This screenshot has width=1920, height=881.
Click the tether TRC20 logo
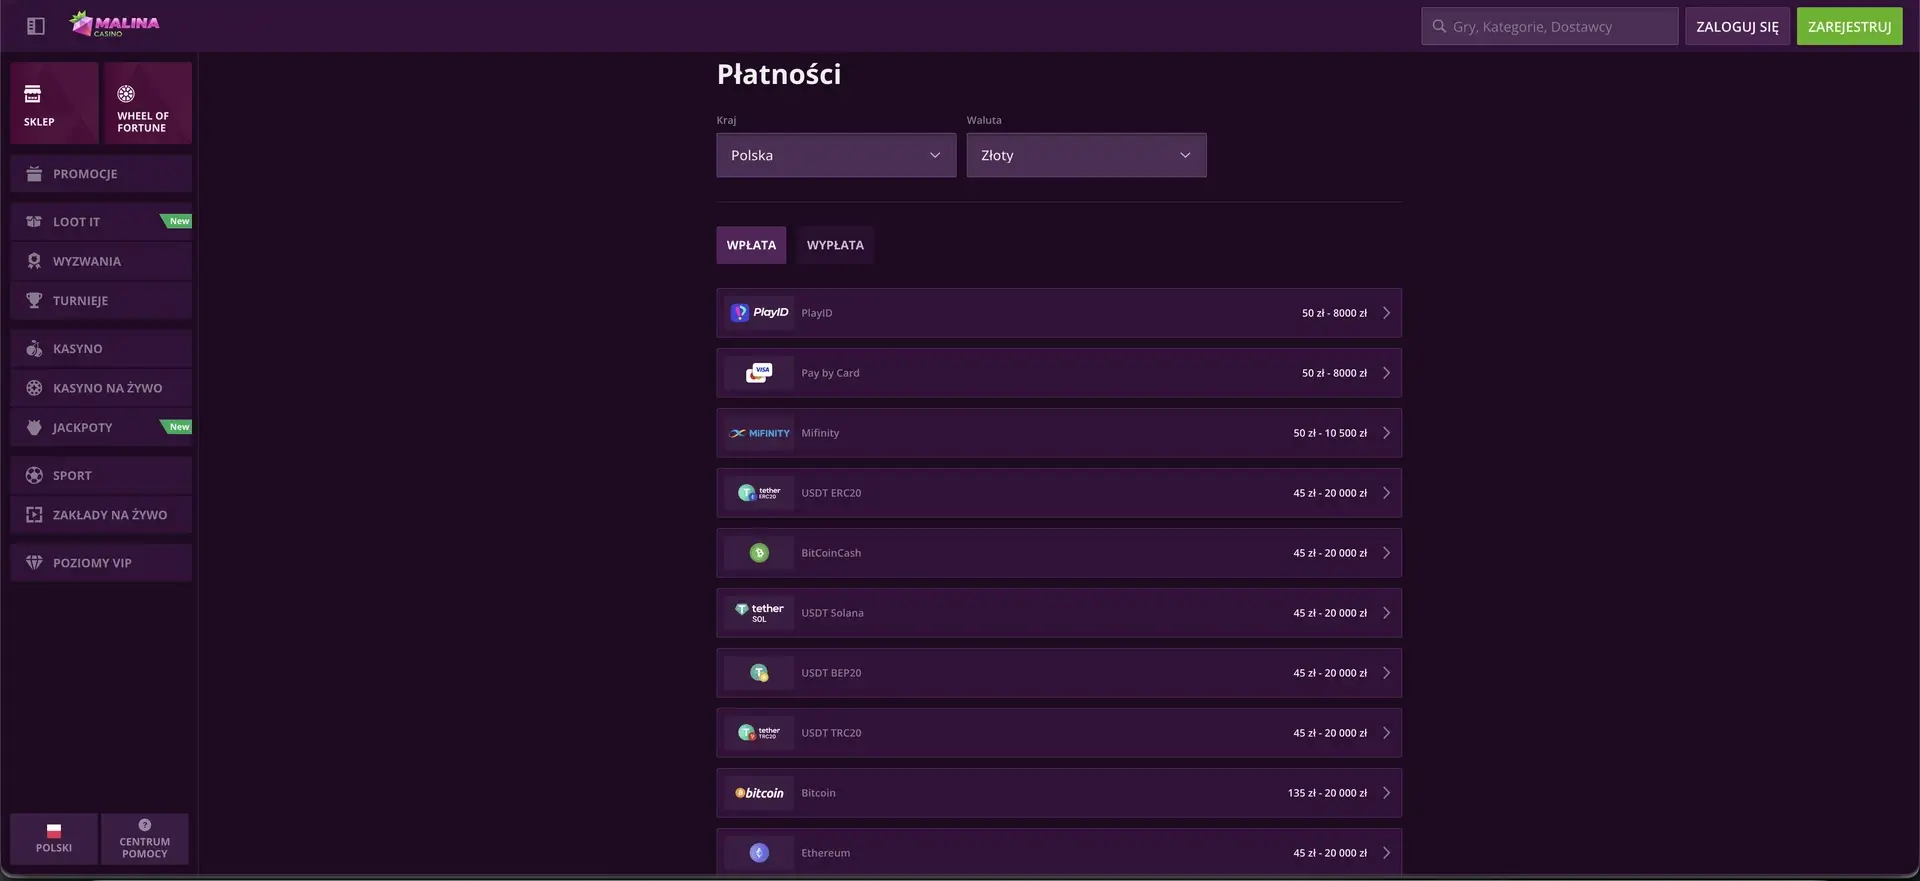759,733
